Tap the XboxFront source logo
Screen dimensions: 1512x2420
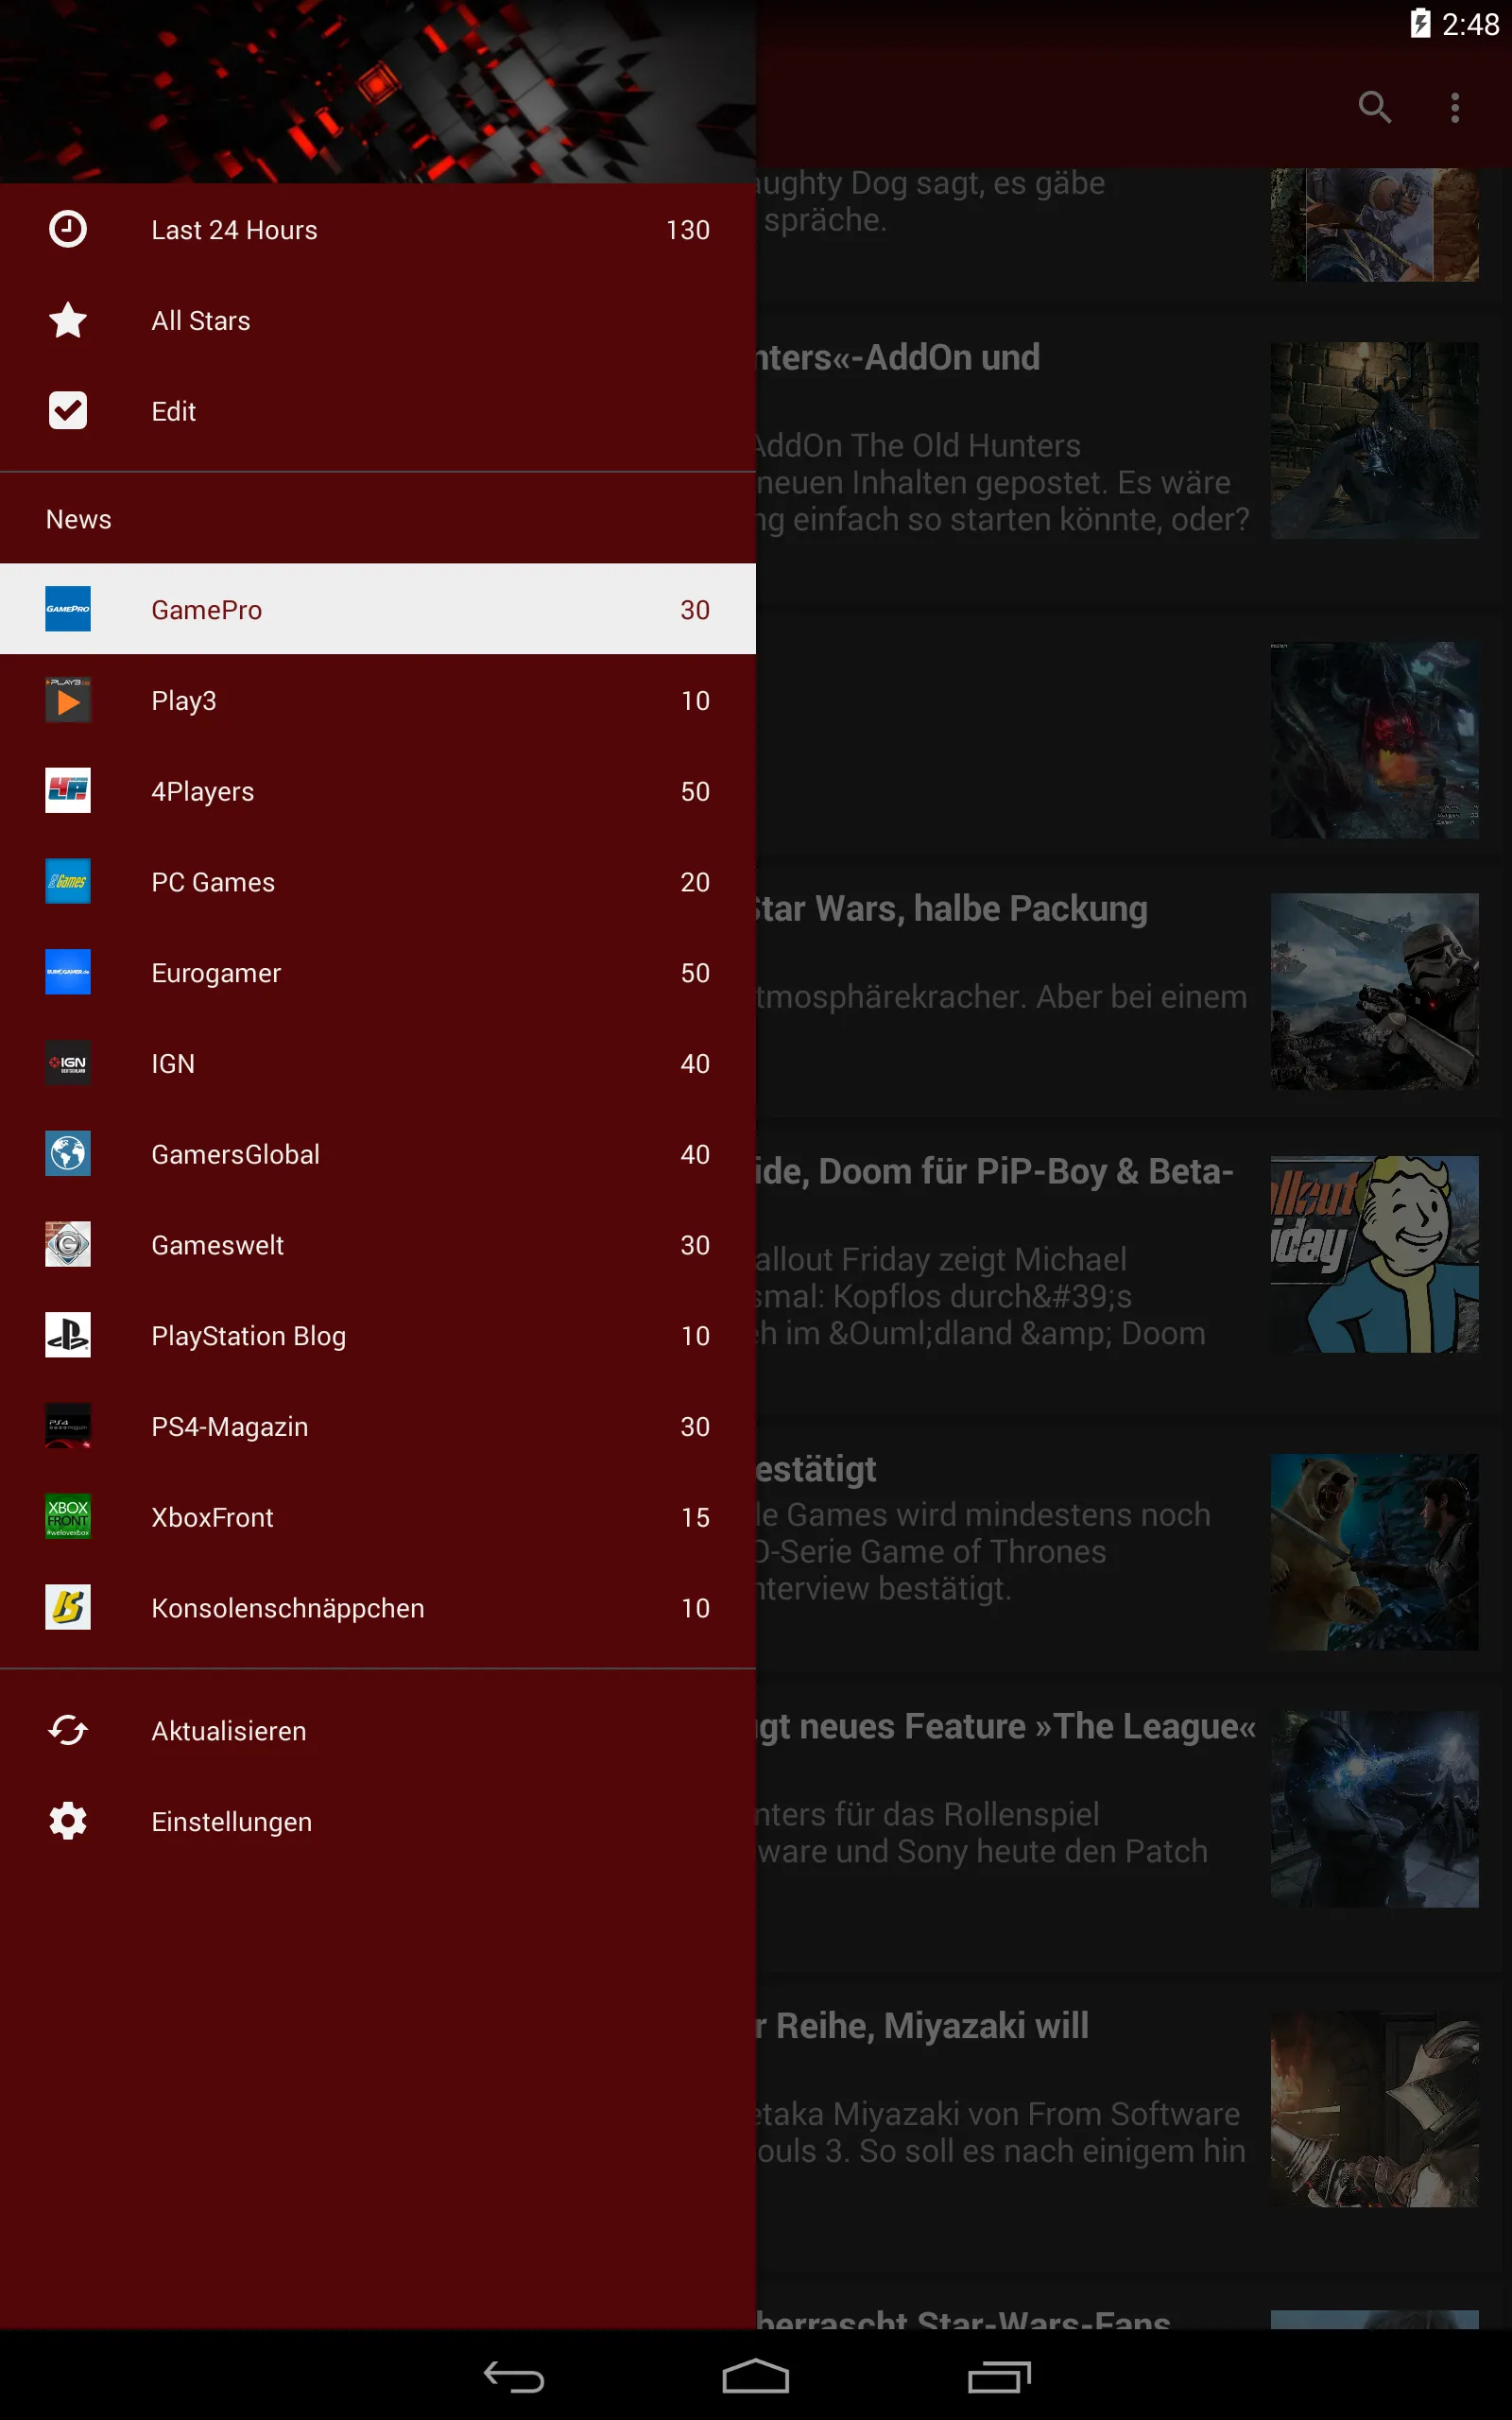[x=68, y=1516]
